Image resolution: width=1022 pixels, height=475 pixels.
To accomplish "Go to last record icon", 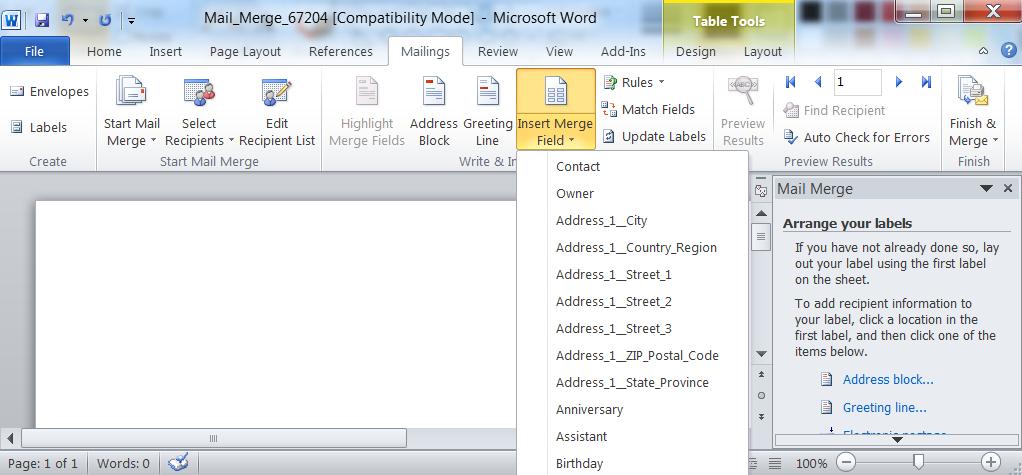I will 926,82.
